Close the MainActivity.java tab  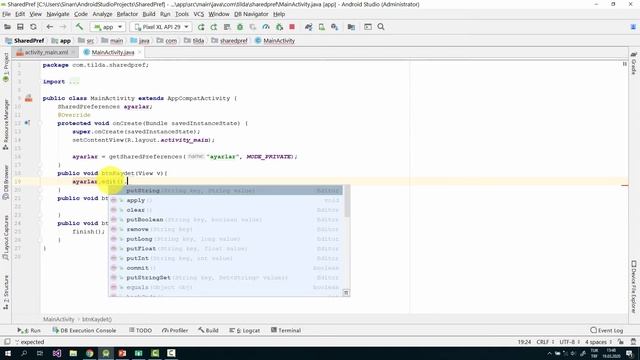pos(140,52)
